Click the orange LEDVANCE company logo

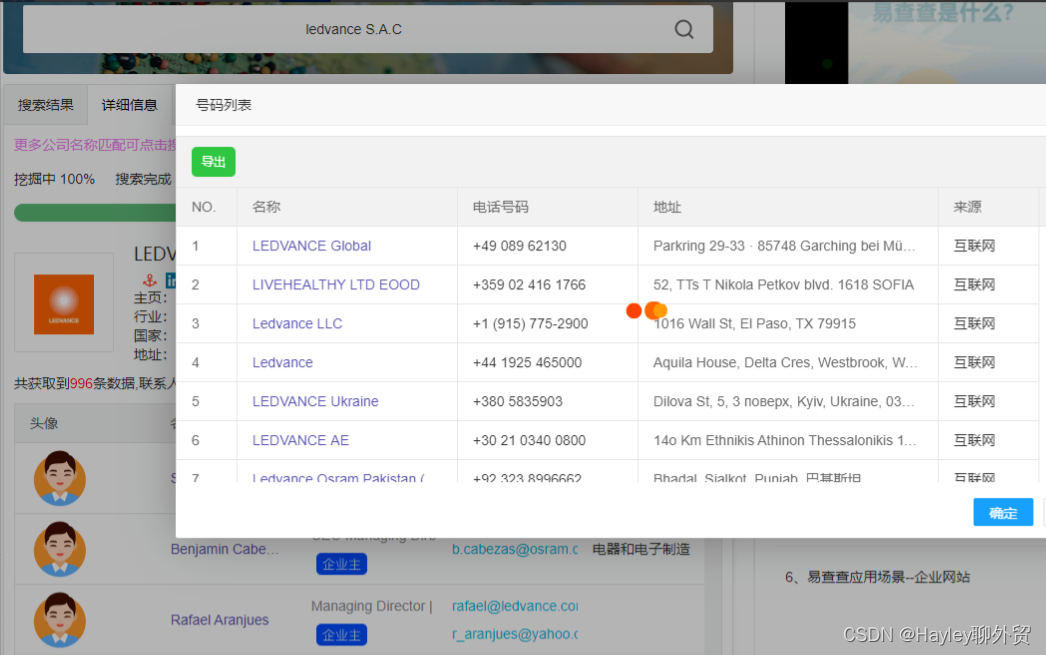pos(63,304)
